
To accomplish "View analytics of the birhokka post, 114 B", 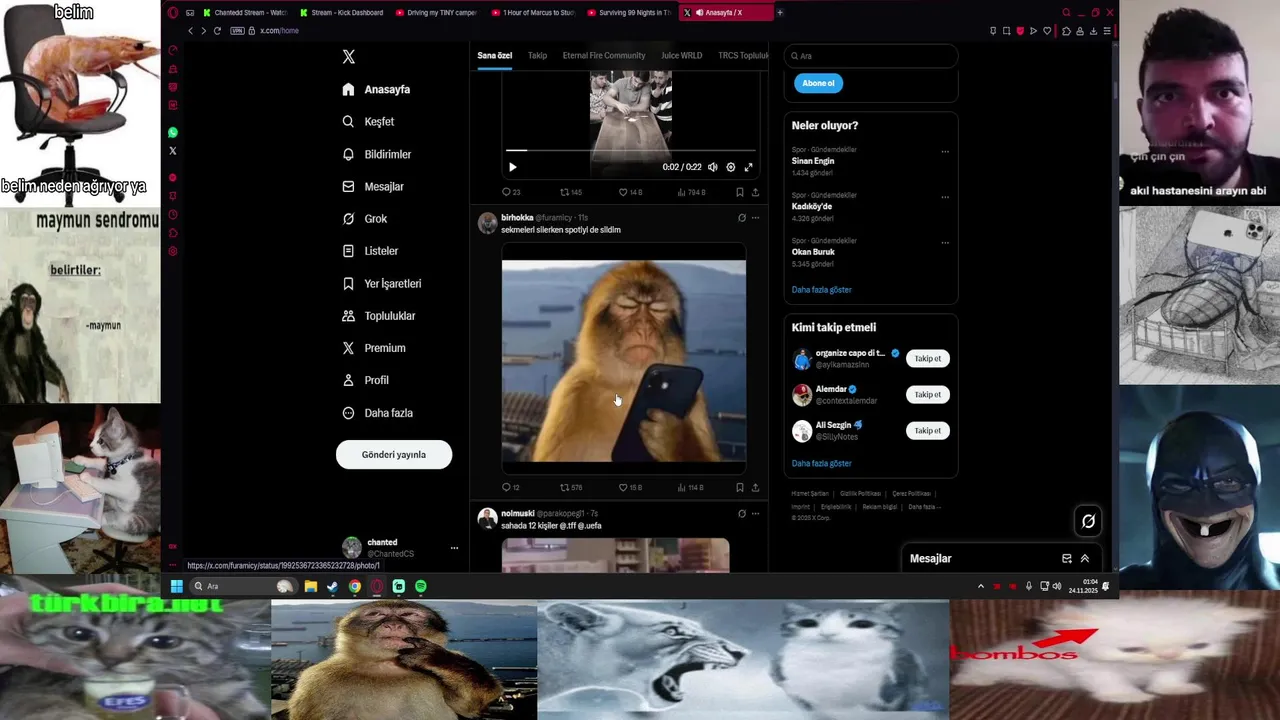I will tap(691, 488).
